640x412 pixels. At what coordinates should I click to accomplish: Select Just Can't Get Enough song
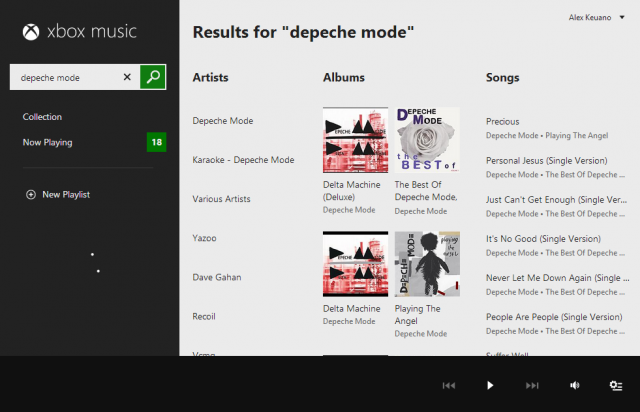point(556,200)
